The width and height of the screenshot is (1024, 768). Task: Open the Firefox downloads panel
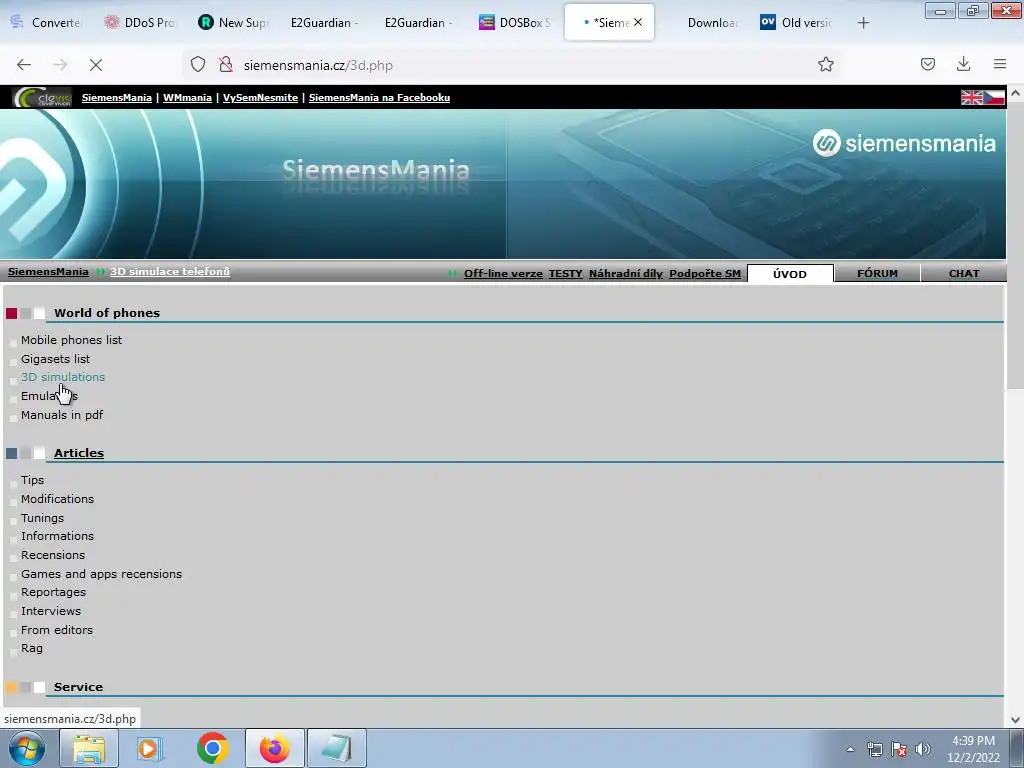[x=963, y=65]
